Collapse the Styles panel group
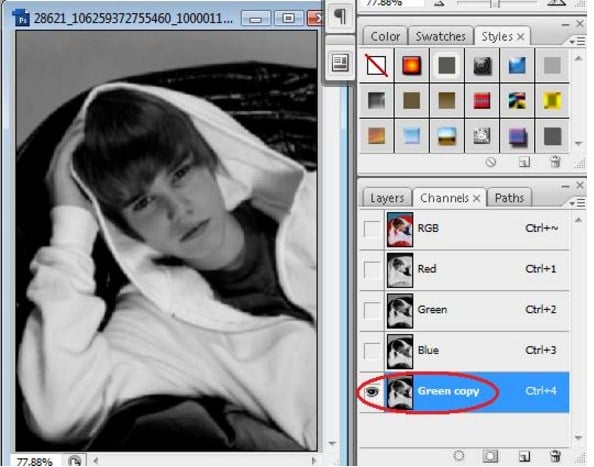Image resolution: width=594 pixels, height=467 pixels. coord(565,25)
